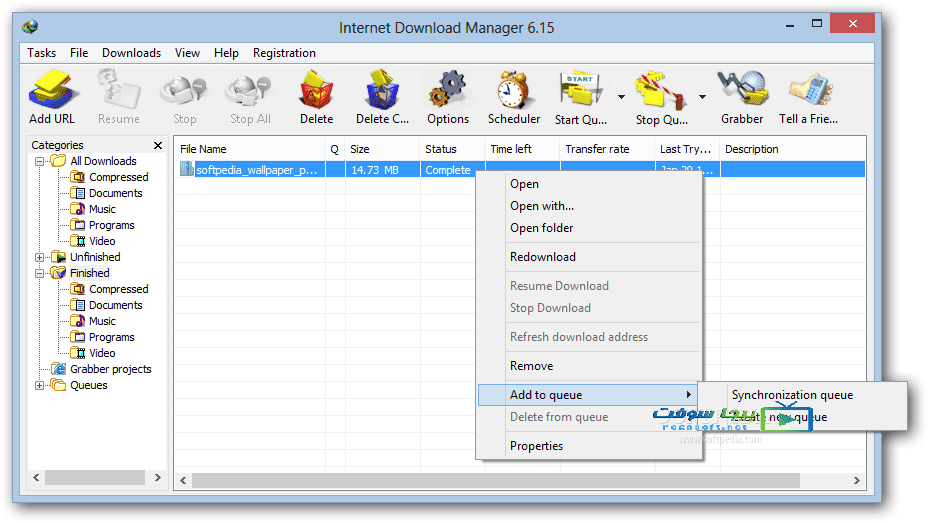Click the IDM application icon in title bar
928x523 pixels.
tap(30, 27)
